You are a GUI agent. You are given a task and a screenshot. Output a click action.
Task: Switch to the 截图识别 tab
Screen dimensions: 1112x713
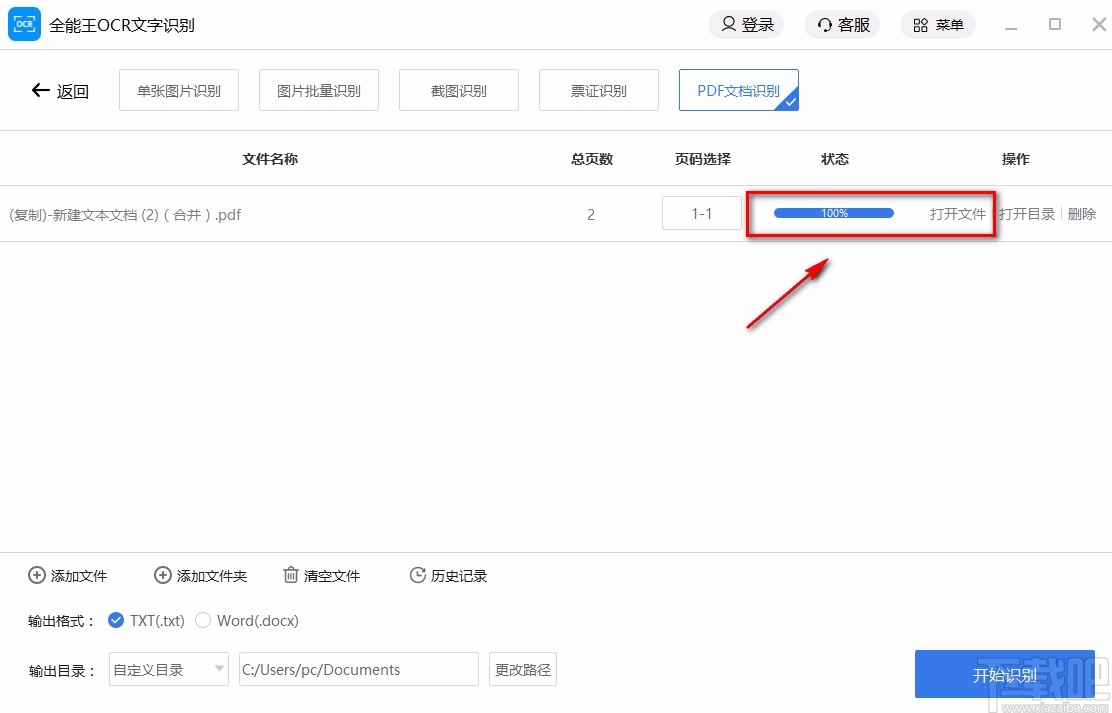tap(458, 89)
